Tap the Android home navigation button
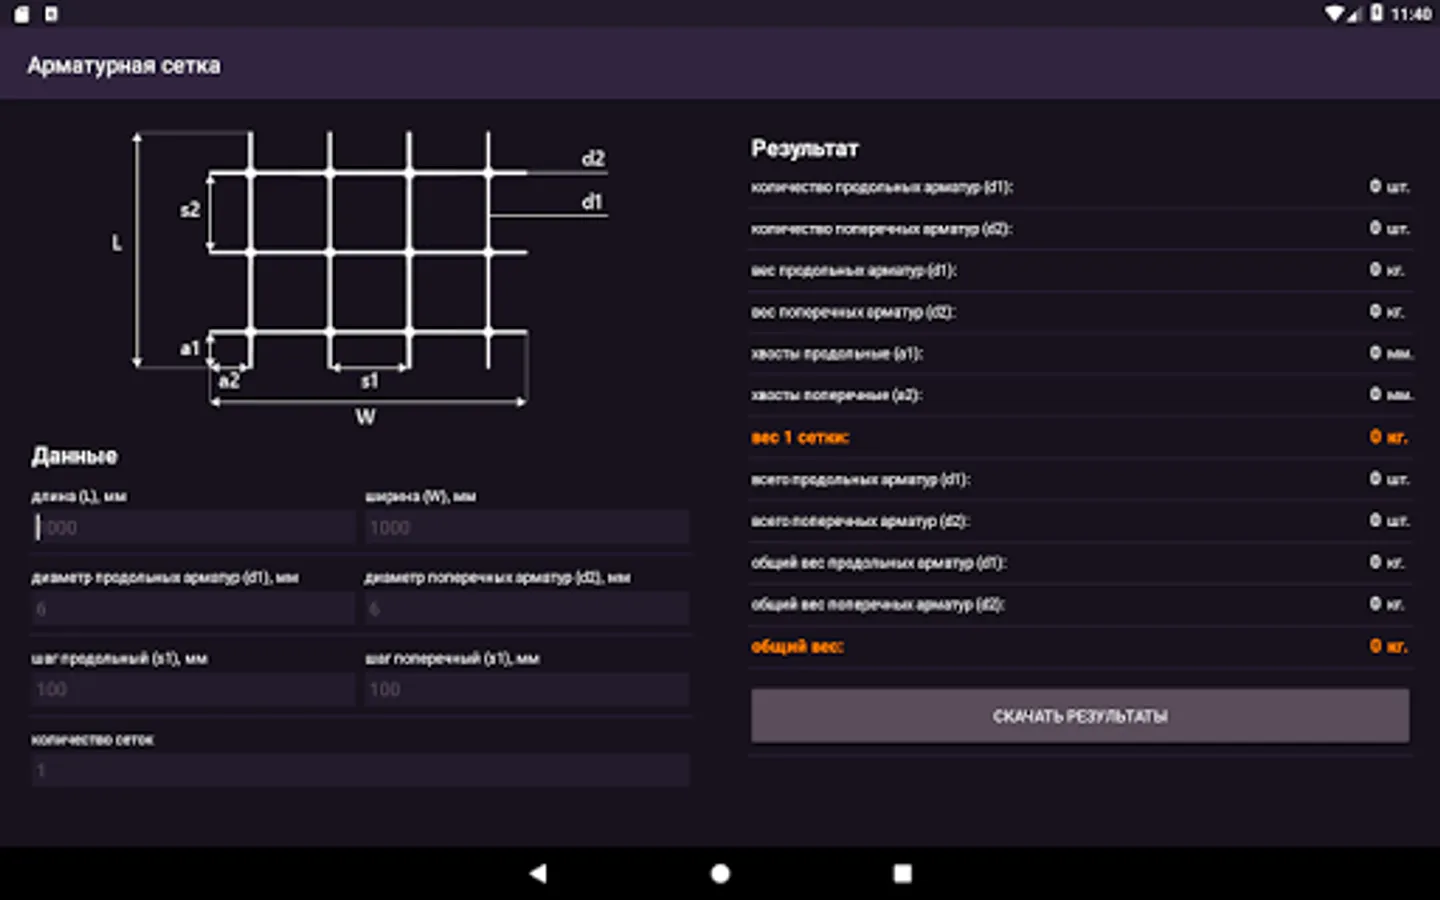1440x900 pixels. coord(720,873)
